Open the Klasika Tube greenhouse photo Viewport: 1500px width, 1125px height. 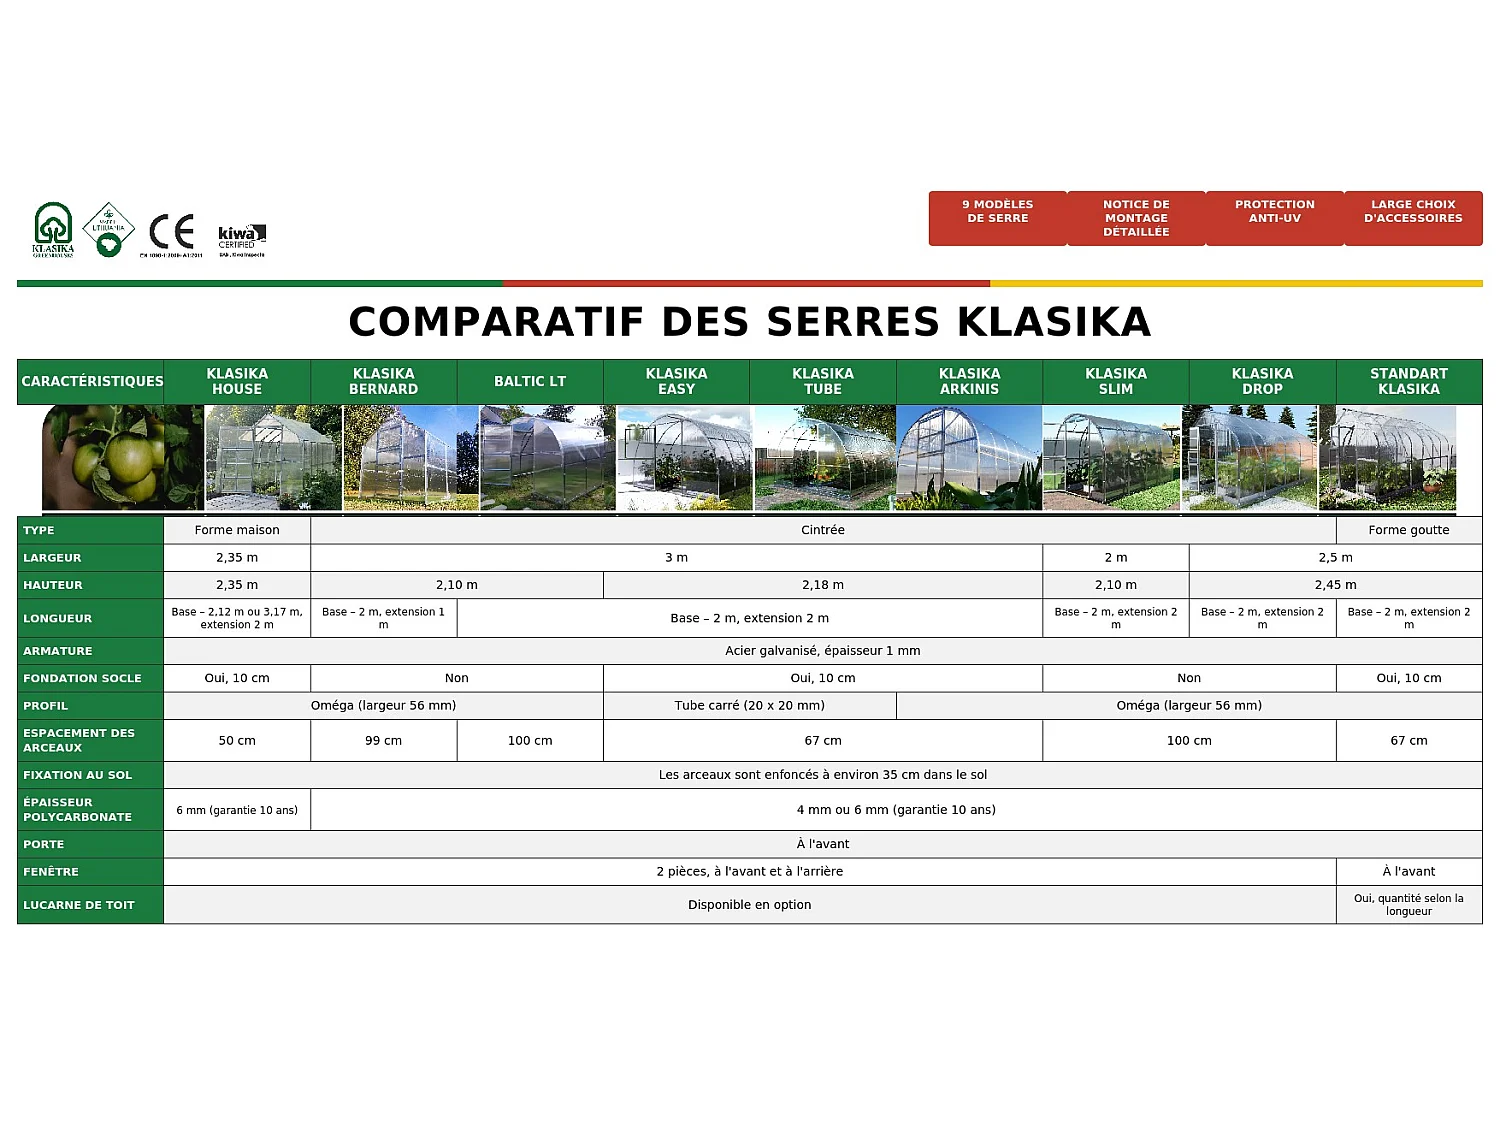825,458
